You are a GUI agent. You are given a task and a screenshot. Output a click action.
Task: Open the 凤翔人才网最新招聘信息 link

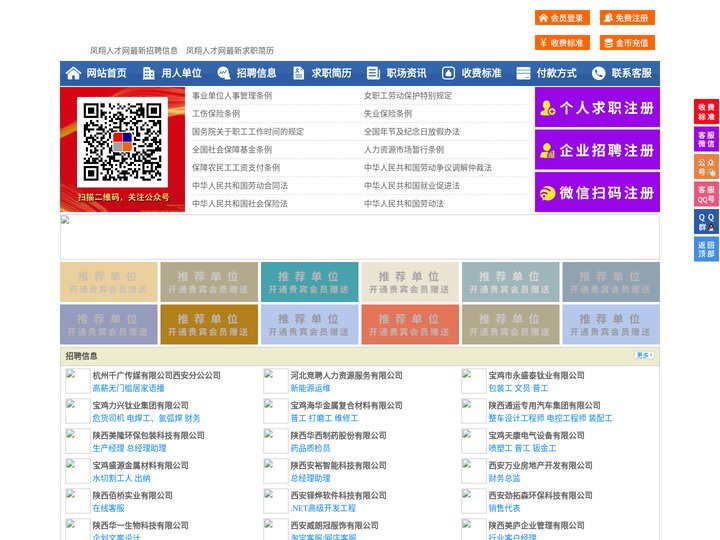[x=134, y=51]
